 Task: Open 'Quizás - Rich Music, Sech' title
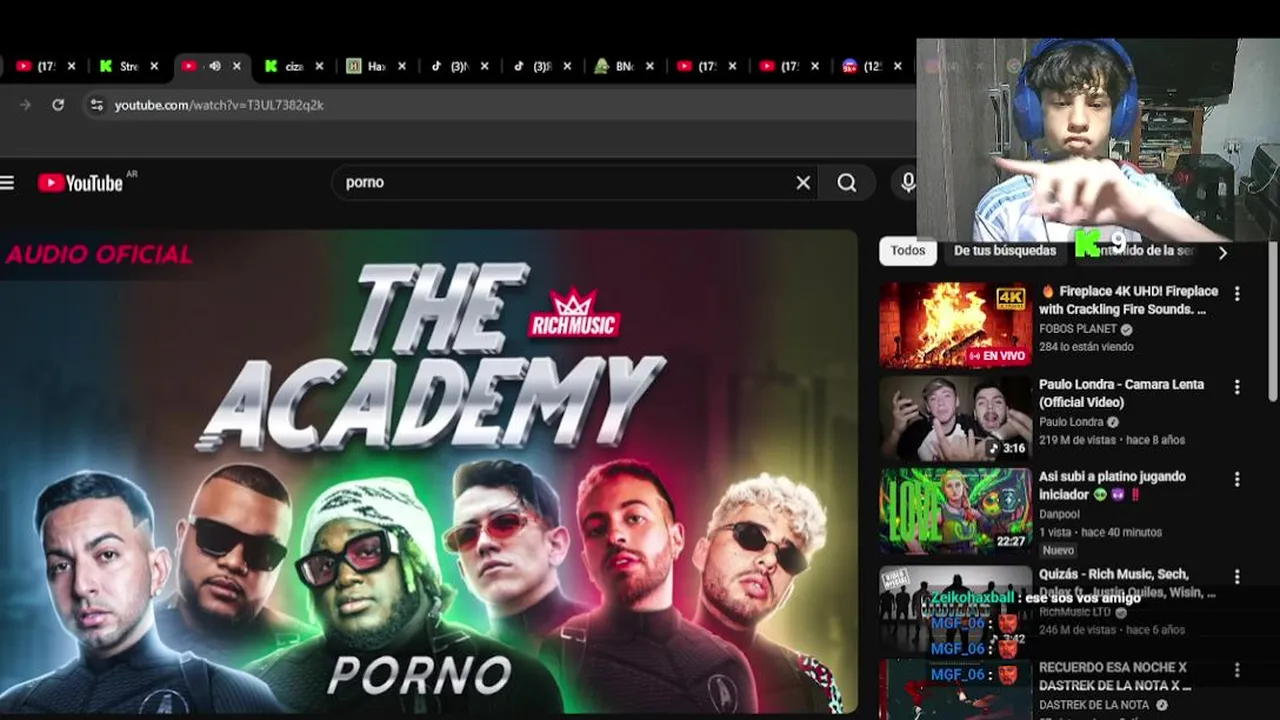click(1128, 583)
